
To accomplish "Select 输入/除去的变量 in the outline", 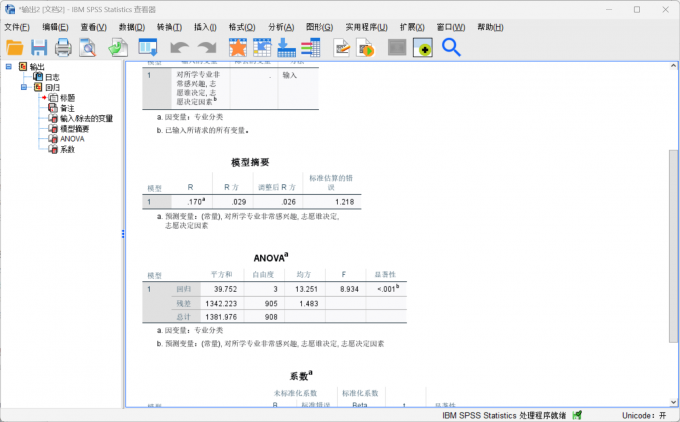I will [x=86, y=118].
